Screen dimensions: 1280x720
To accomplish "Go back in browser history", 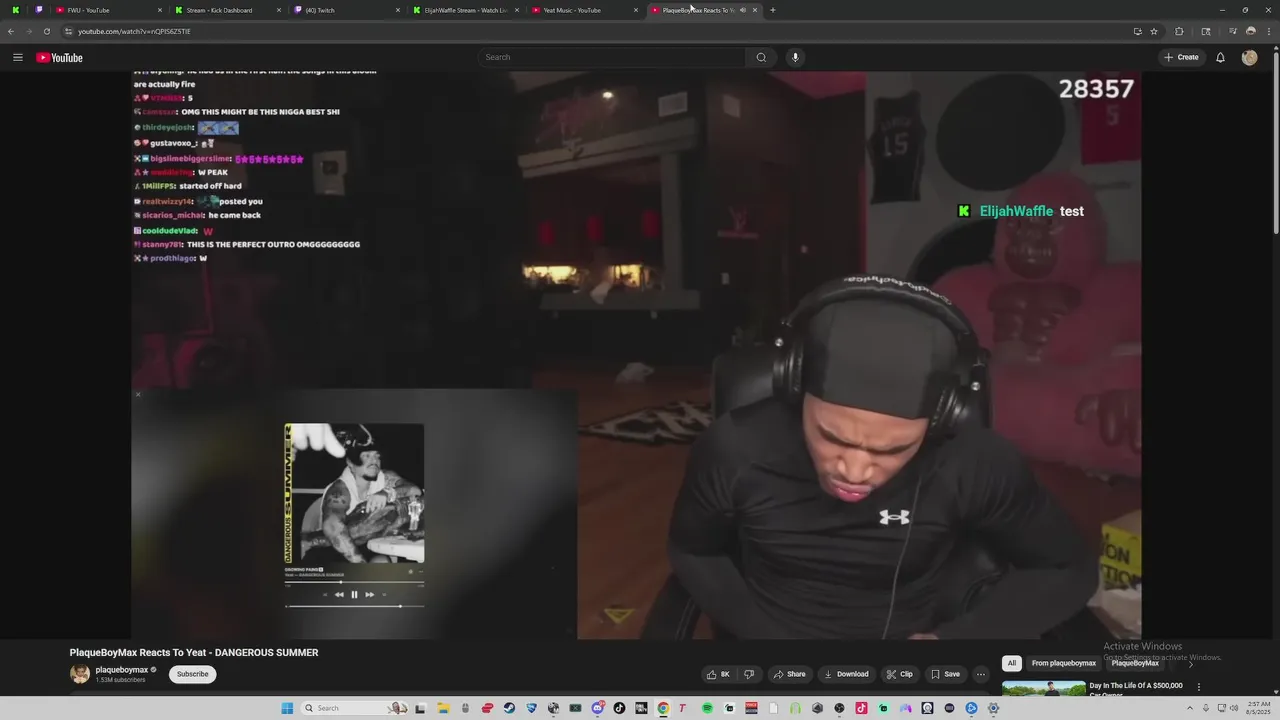I will tap(11, 31).
